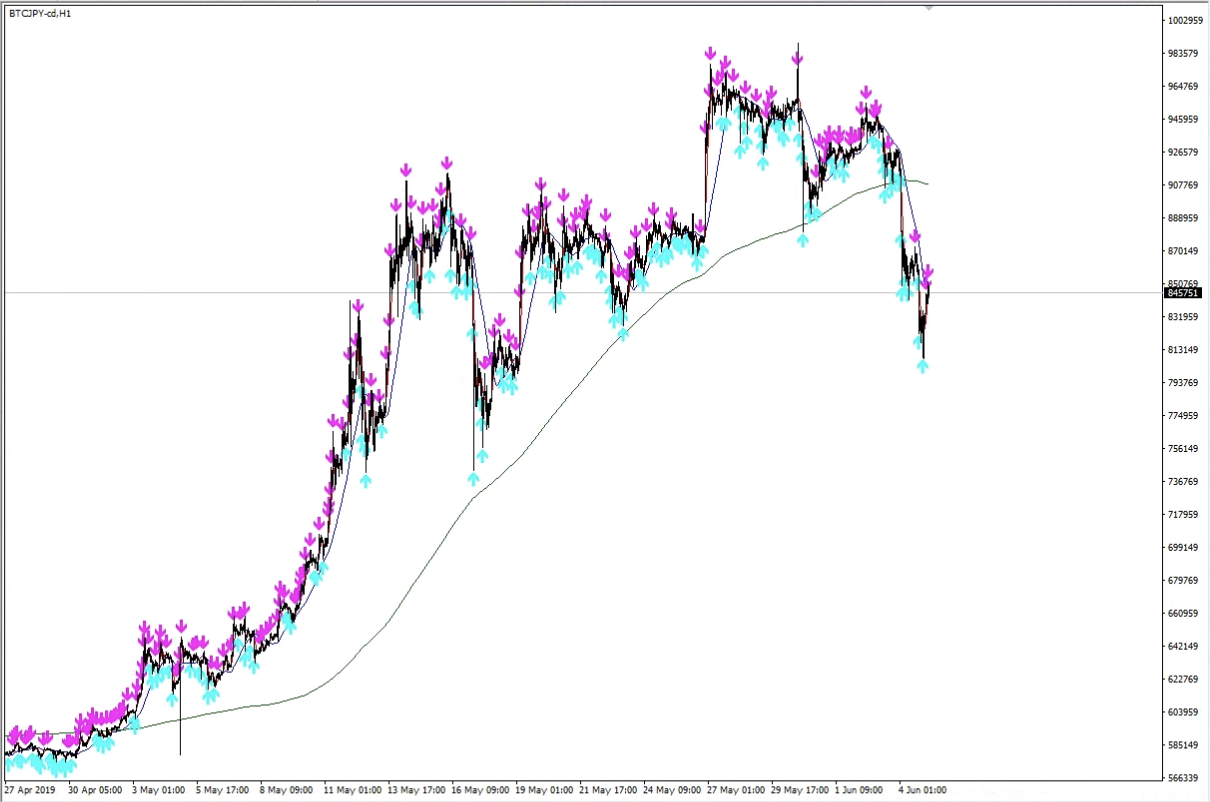Screen dimensions: 1210x802
Task: Click price label 717959
Action: [1184, 516]
